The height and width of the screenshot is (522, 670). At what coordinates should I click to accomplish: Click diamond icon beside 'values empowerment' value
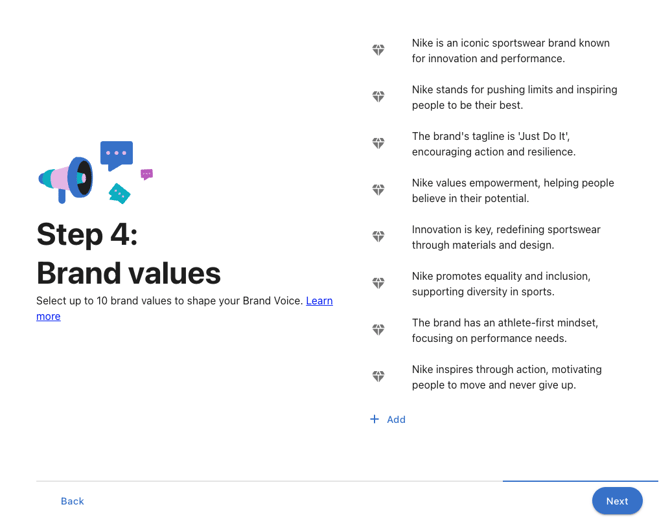(x=378, y=190)
